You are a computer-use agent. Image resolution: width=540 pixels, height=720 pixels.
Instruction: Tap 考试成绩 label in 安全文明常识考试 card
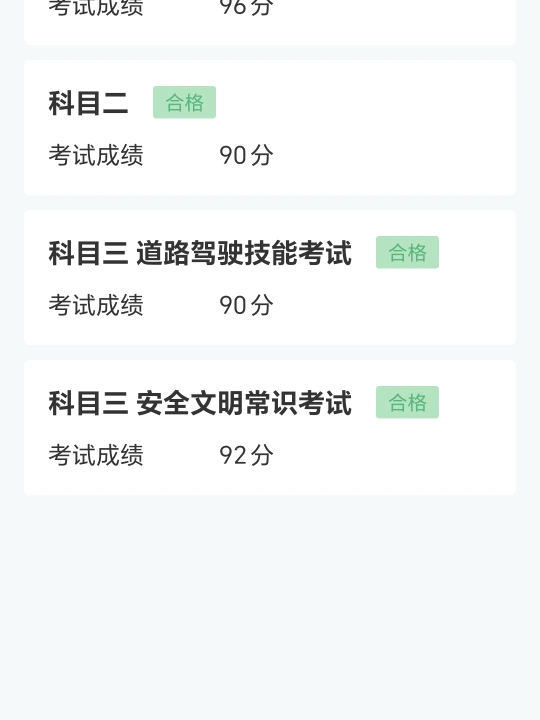pos(96,455)
